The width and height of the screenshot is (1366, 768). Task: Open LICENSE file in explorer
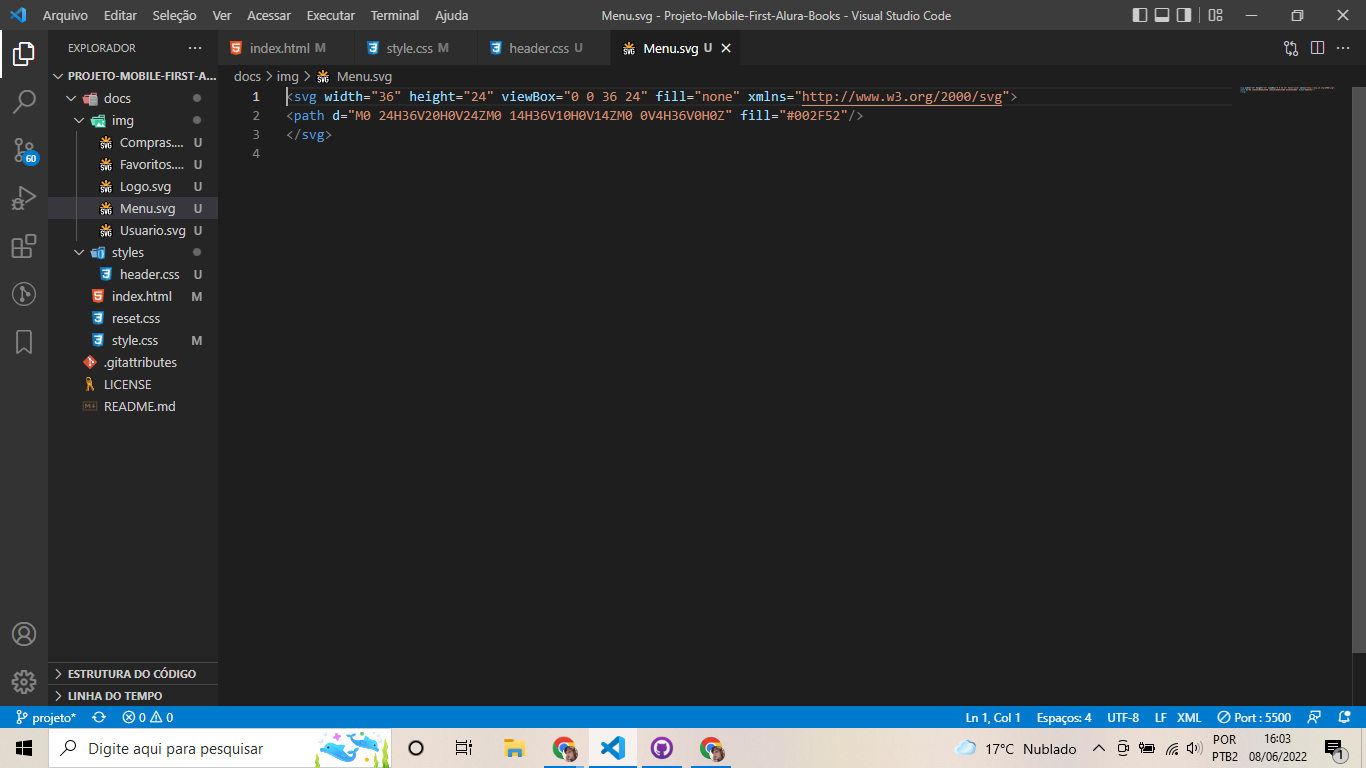pos(134,384)
